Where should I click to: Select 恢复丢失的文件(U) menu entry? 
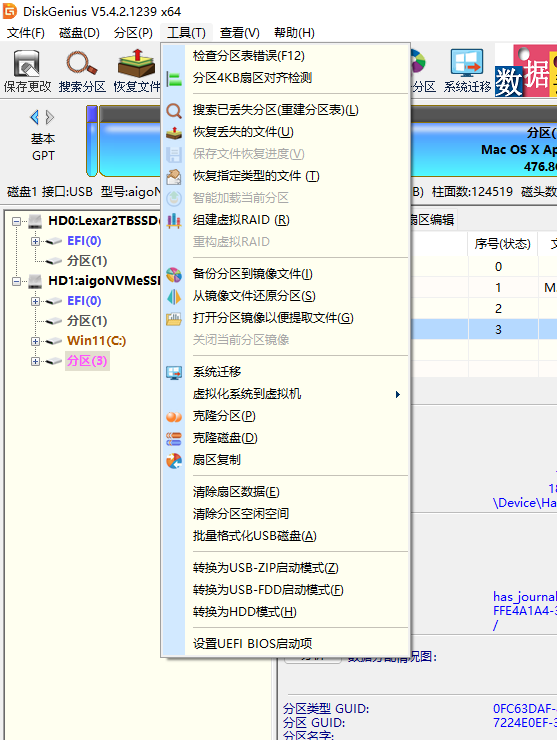(285, 132)
